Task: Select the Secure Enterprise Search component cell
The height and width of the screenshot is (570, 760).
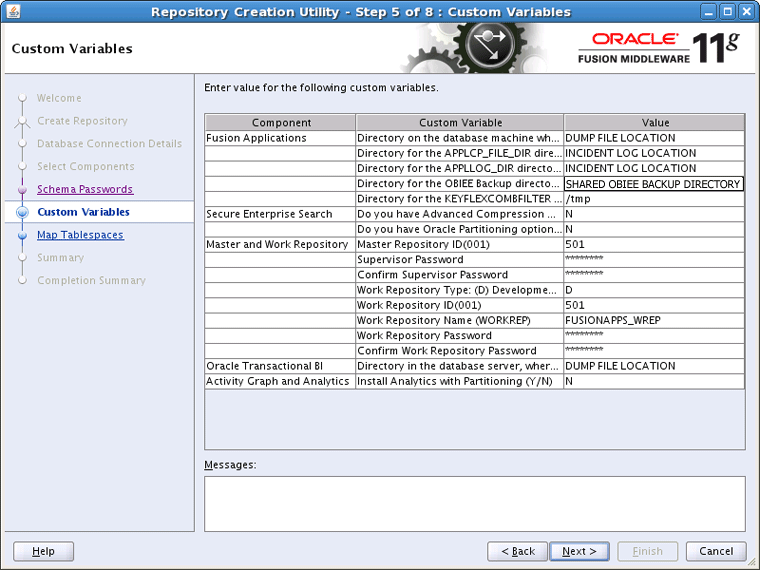Action: [280, 214]
